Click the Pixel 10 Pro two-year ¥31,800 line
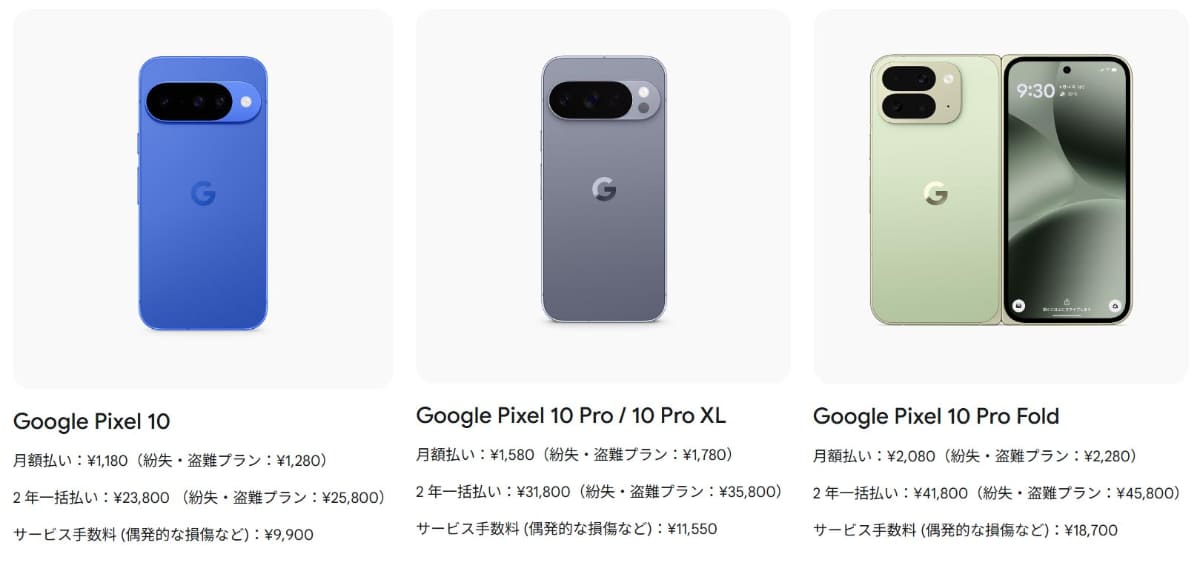The height and width of the screenshot is (574, 1200). (x=599, y=491)
